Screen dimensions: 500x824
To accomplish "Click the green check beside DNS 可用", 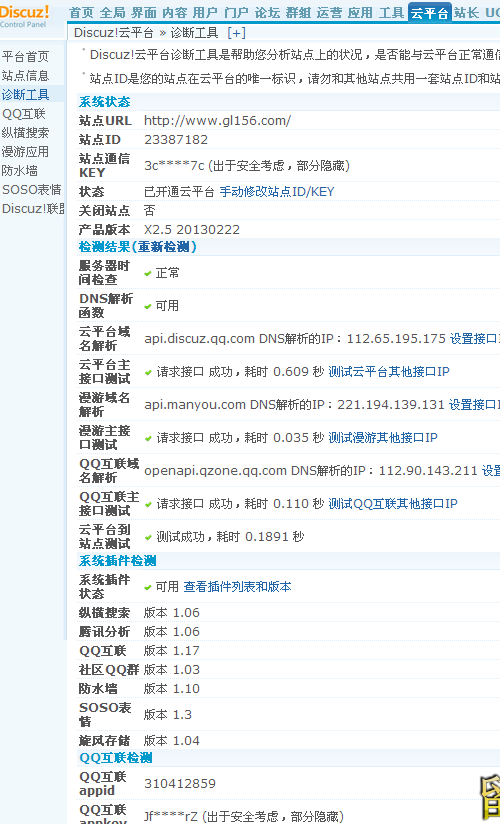I will click(148, 306).
